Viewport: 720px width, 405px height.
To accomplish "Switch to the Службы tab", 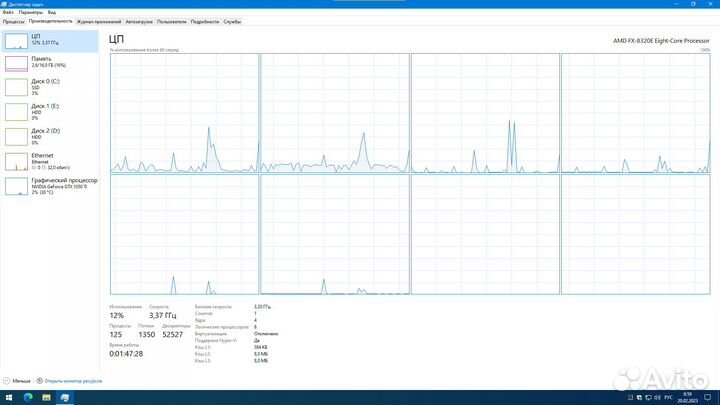I will pos(232,22).
